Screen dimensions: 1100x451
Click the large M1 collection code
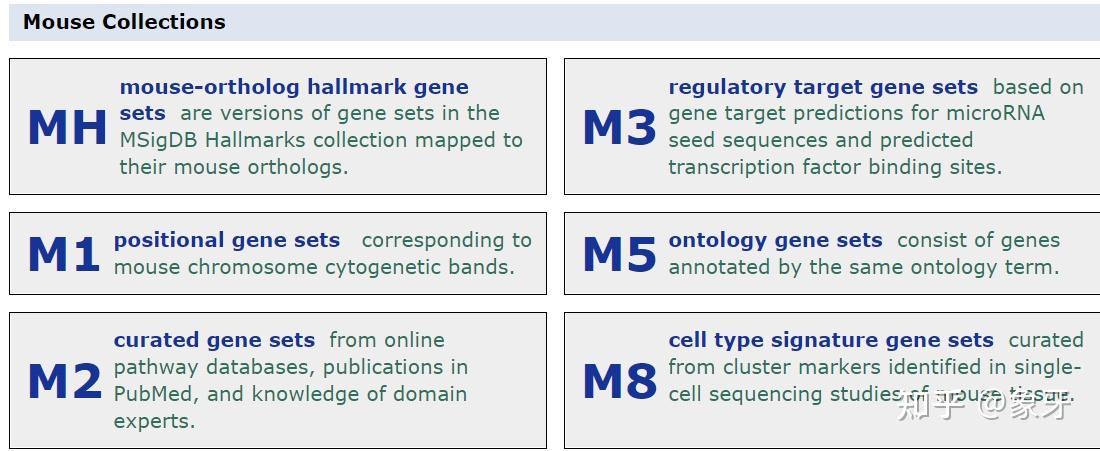(63, 255)
